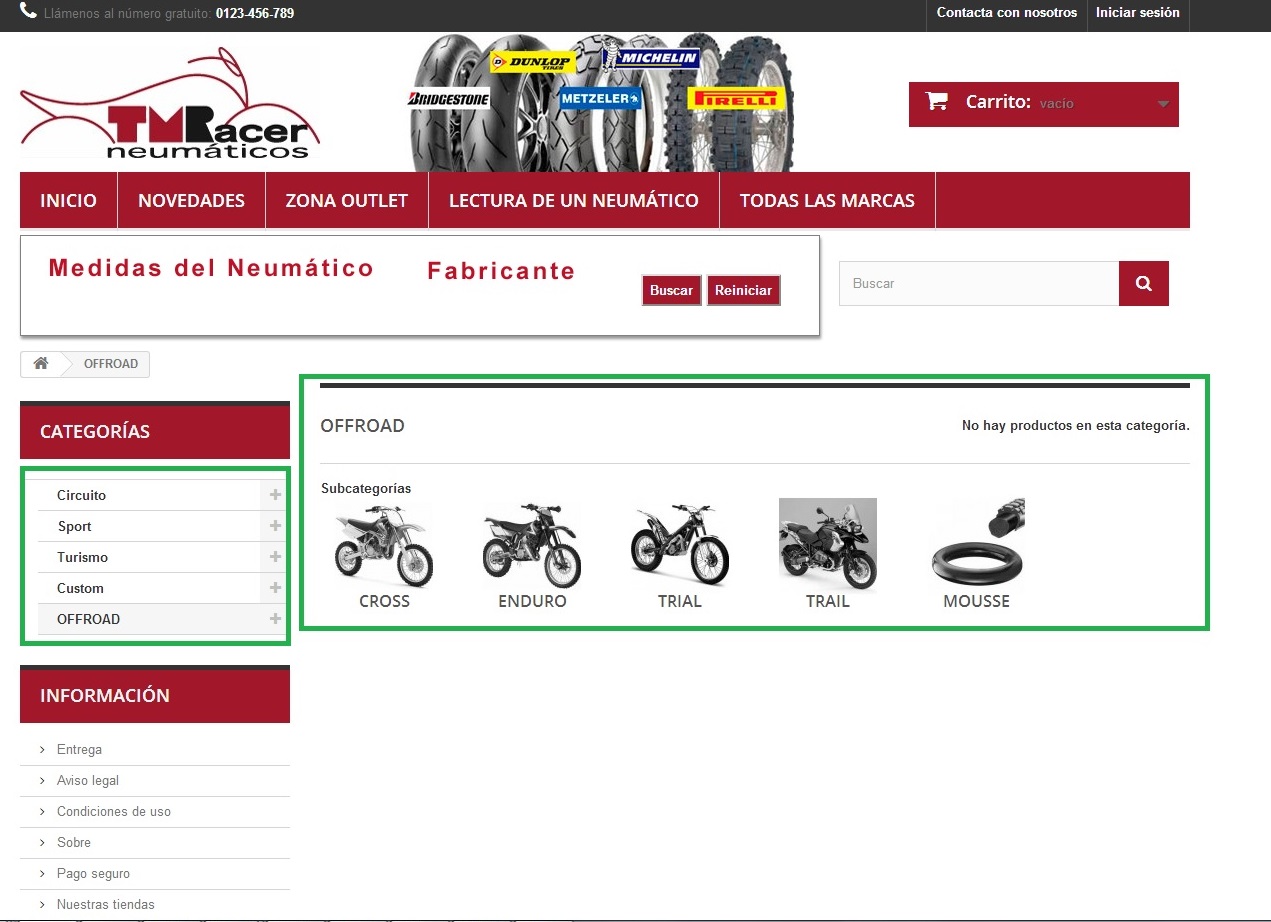Viewport: 1271px width, 922px height.
Task: Click the phone icon in top bar
Action: [x=28, y=12]
